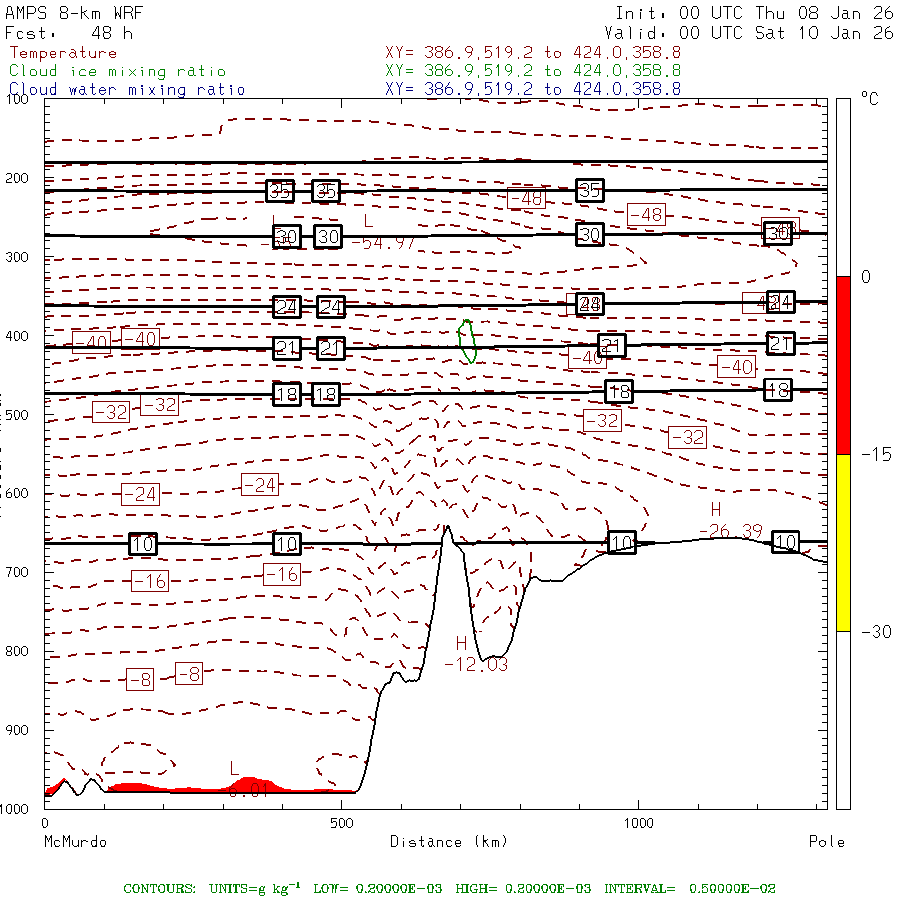Click the "HIGH= 0.20000E-03" footer value
The image size is (900, 900).
(523, 889)
